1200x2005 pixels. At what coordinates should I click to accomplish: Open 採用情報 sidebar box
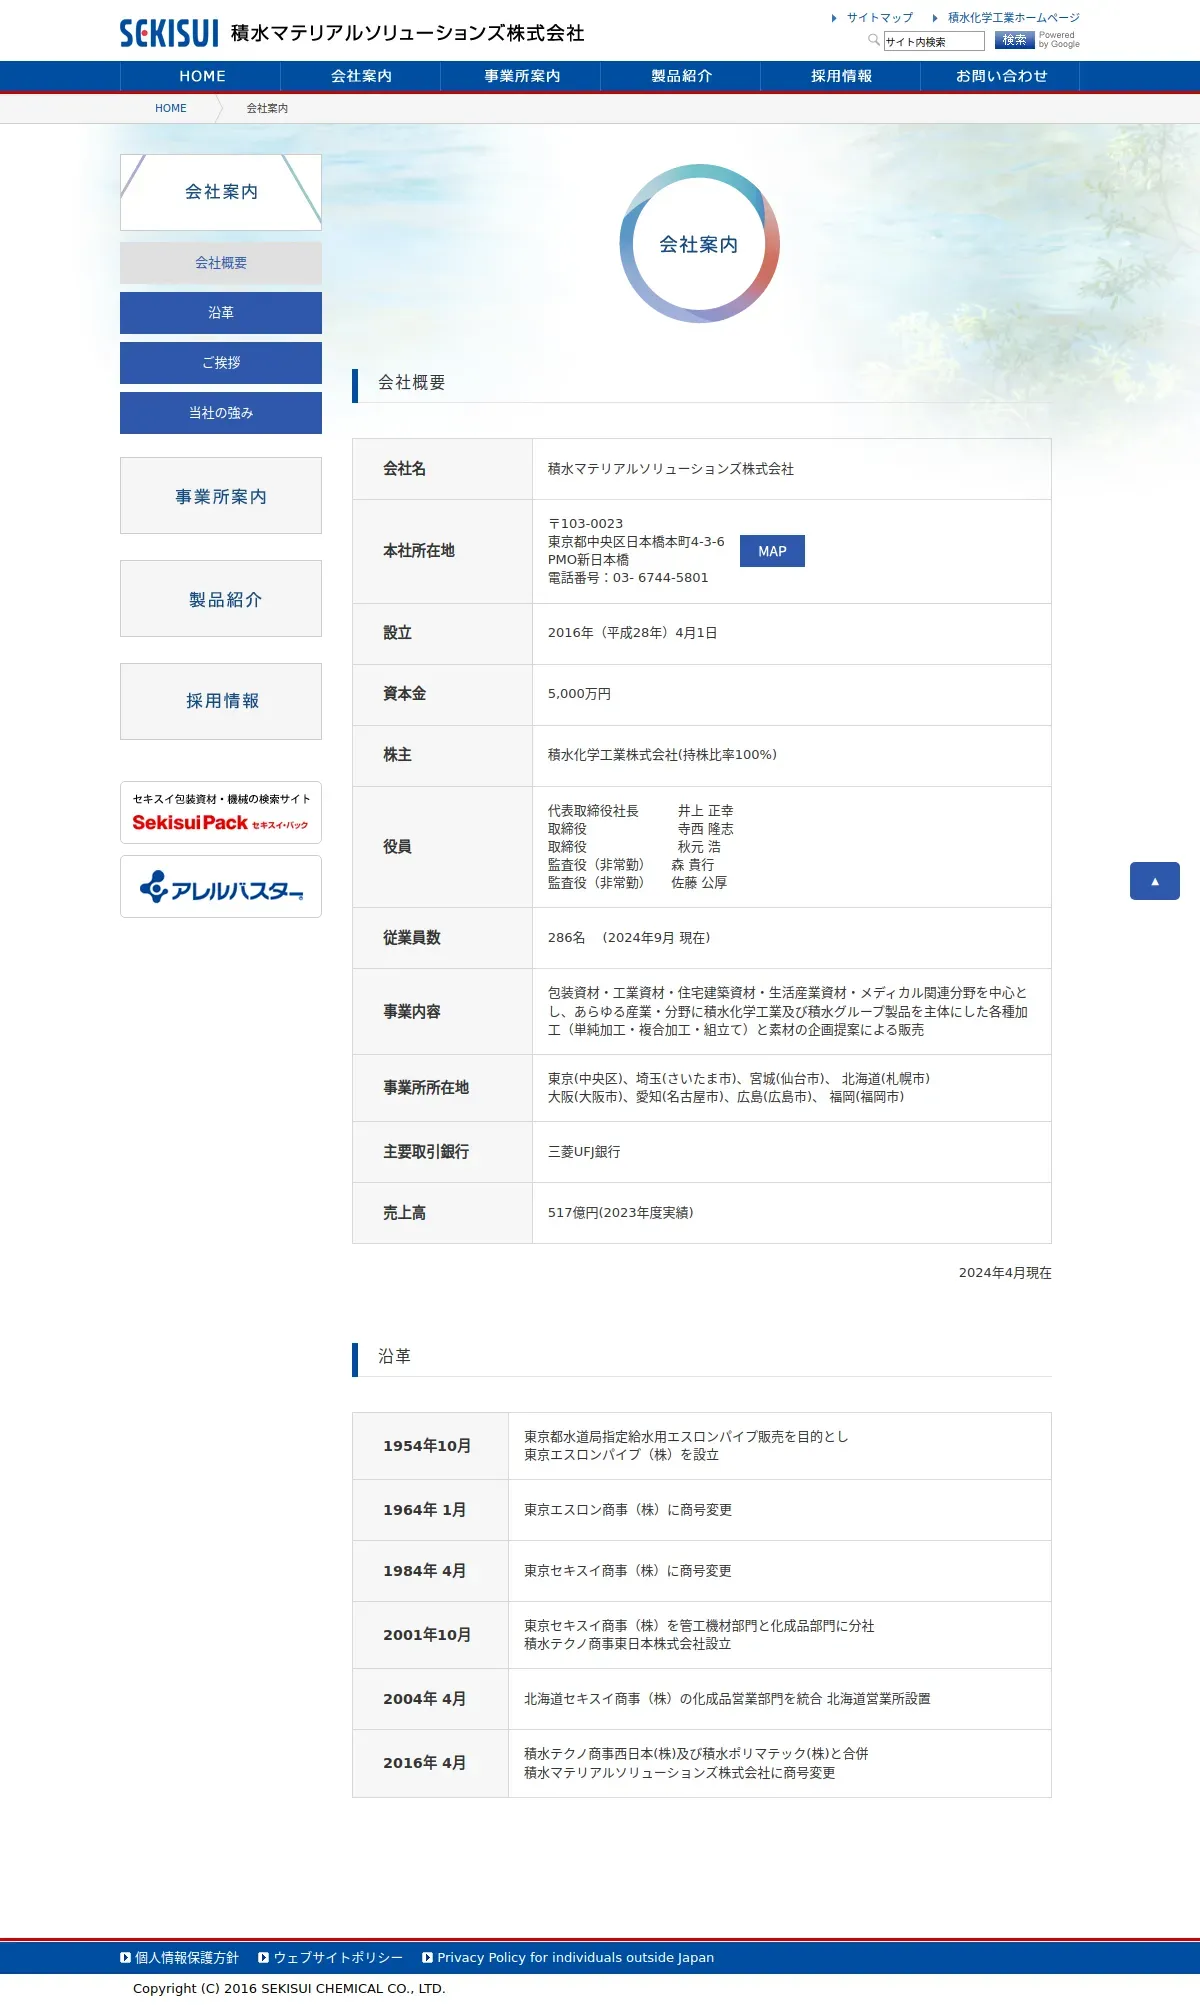click(221, 702)
